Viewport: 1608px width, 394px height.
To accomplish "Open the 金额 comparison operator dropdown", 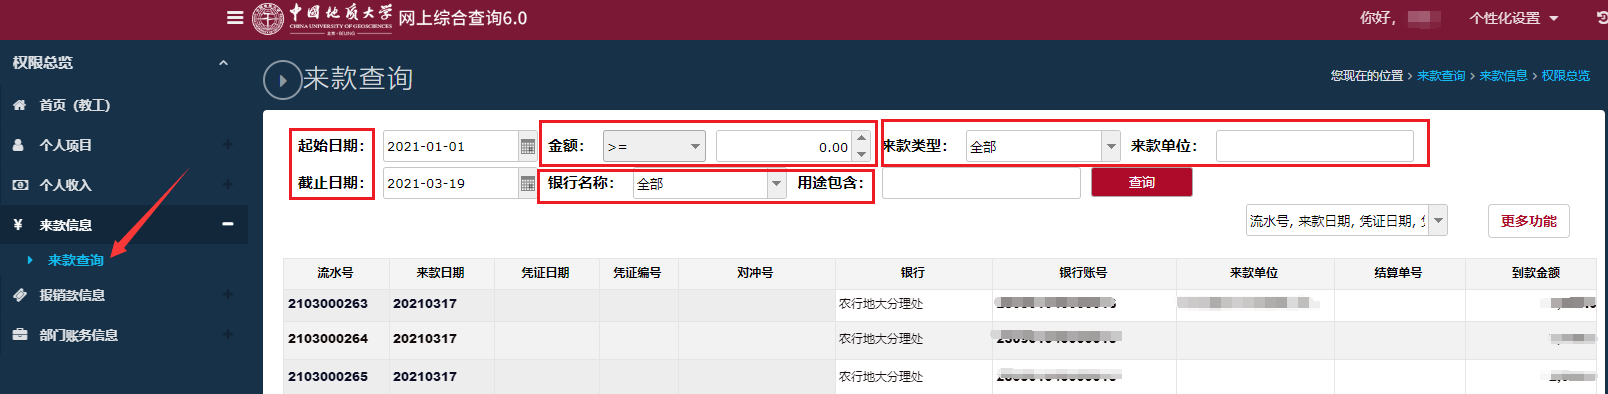I will pos(654,146).
